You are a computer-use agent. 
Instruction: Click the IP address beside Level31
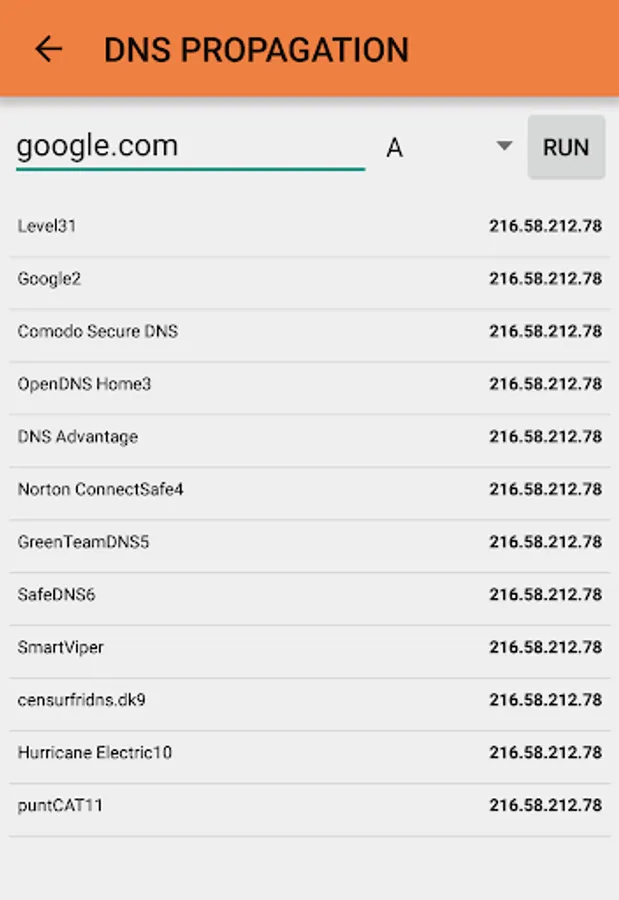click(546, 226)
